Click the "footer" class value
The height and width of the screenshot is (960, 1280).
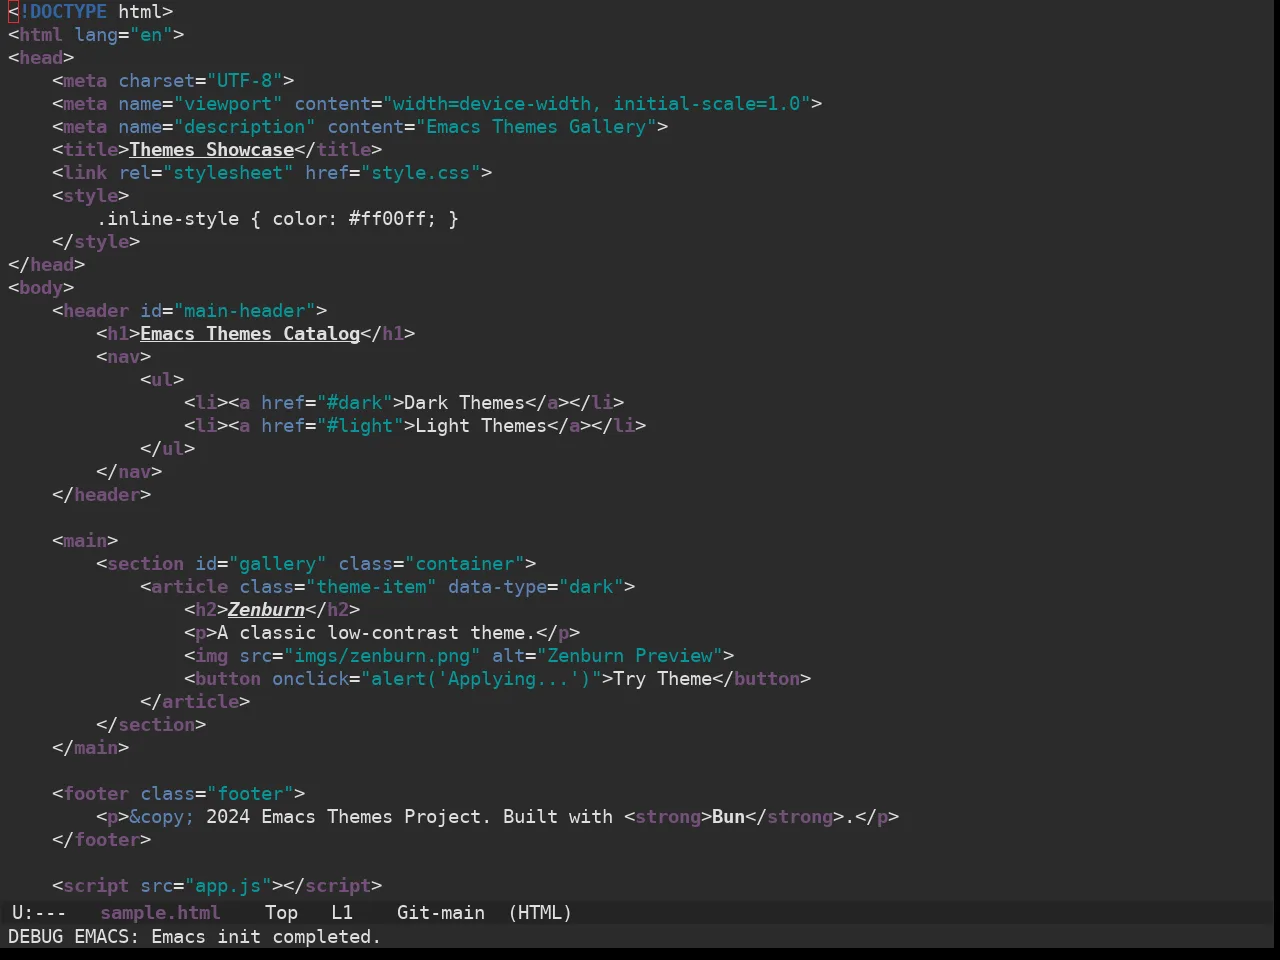[x=250, y=794]
